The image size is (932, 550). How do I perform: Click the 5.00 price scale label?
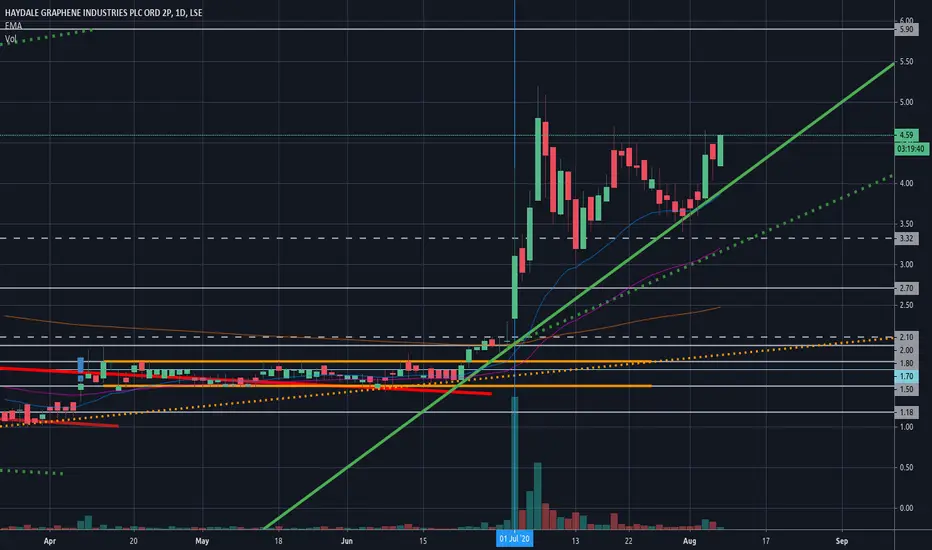[906, 102]
